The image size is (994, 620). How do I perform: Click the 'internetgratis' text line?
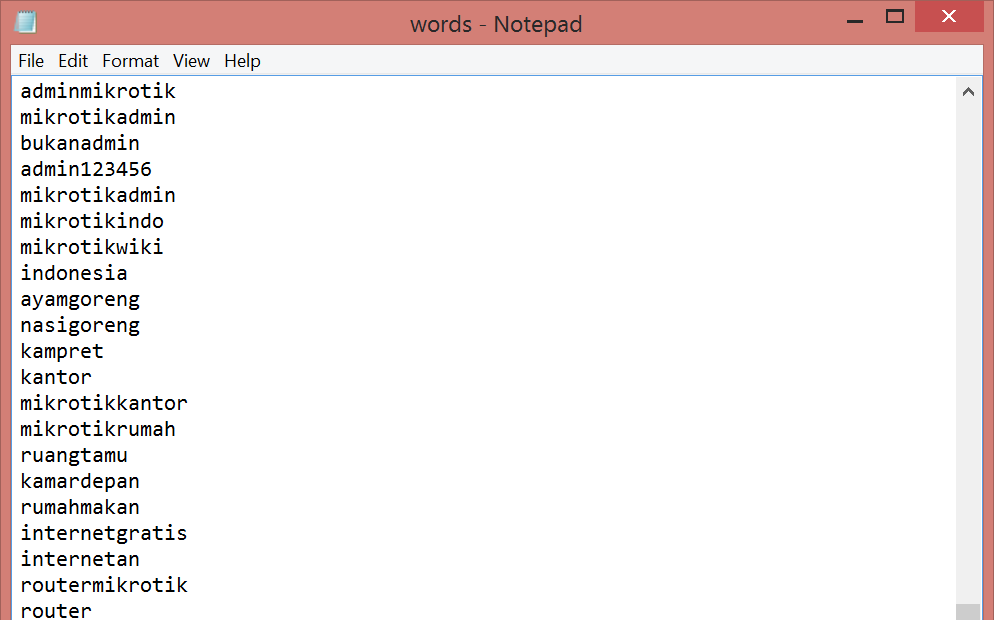point(104,534)
